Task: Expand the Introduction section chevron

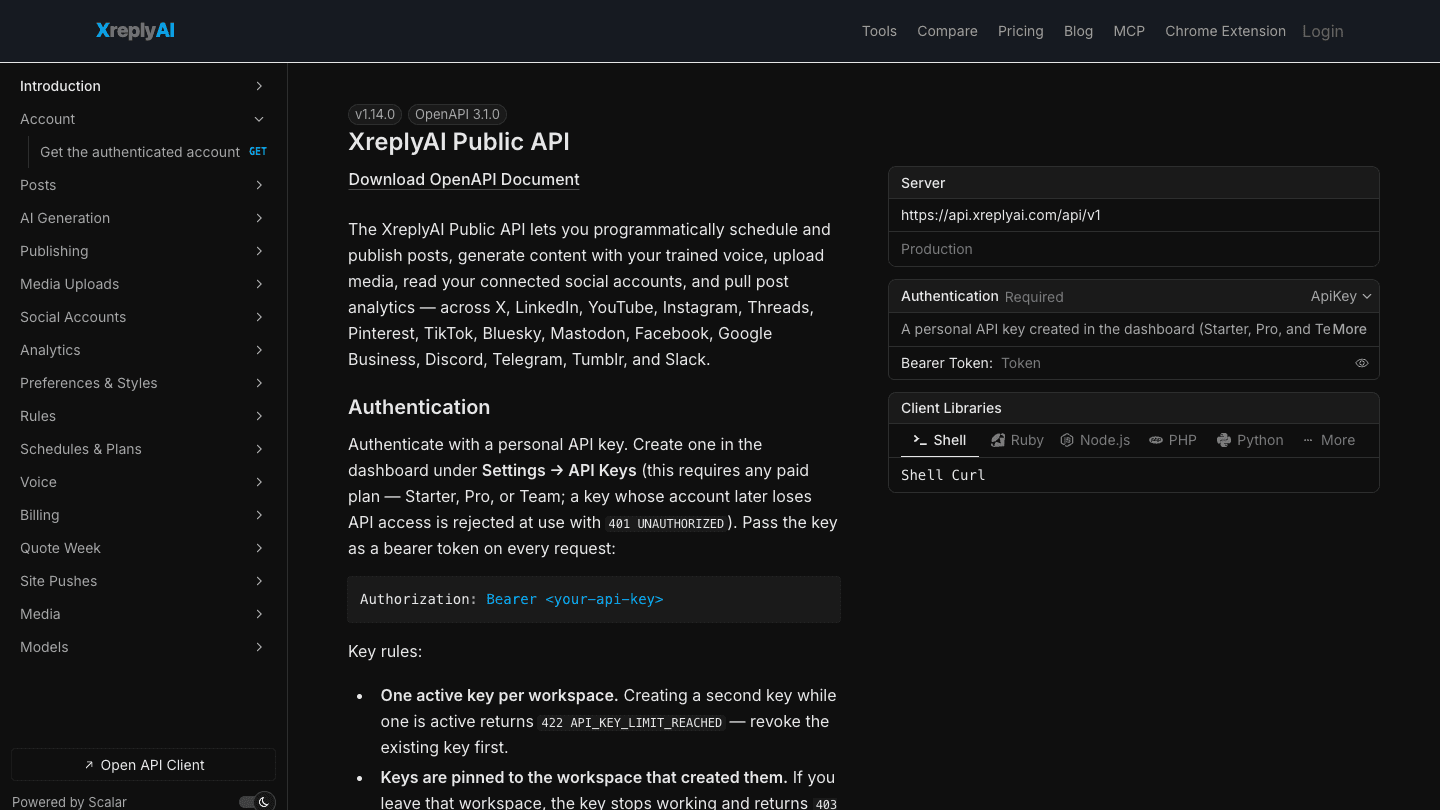Action: (x=259, y=86)
